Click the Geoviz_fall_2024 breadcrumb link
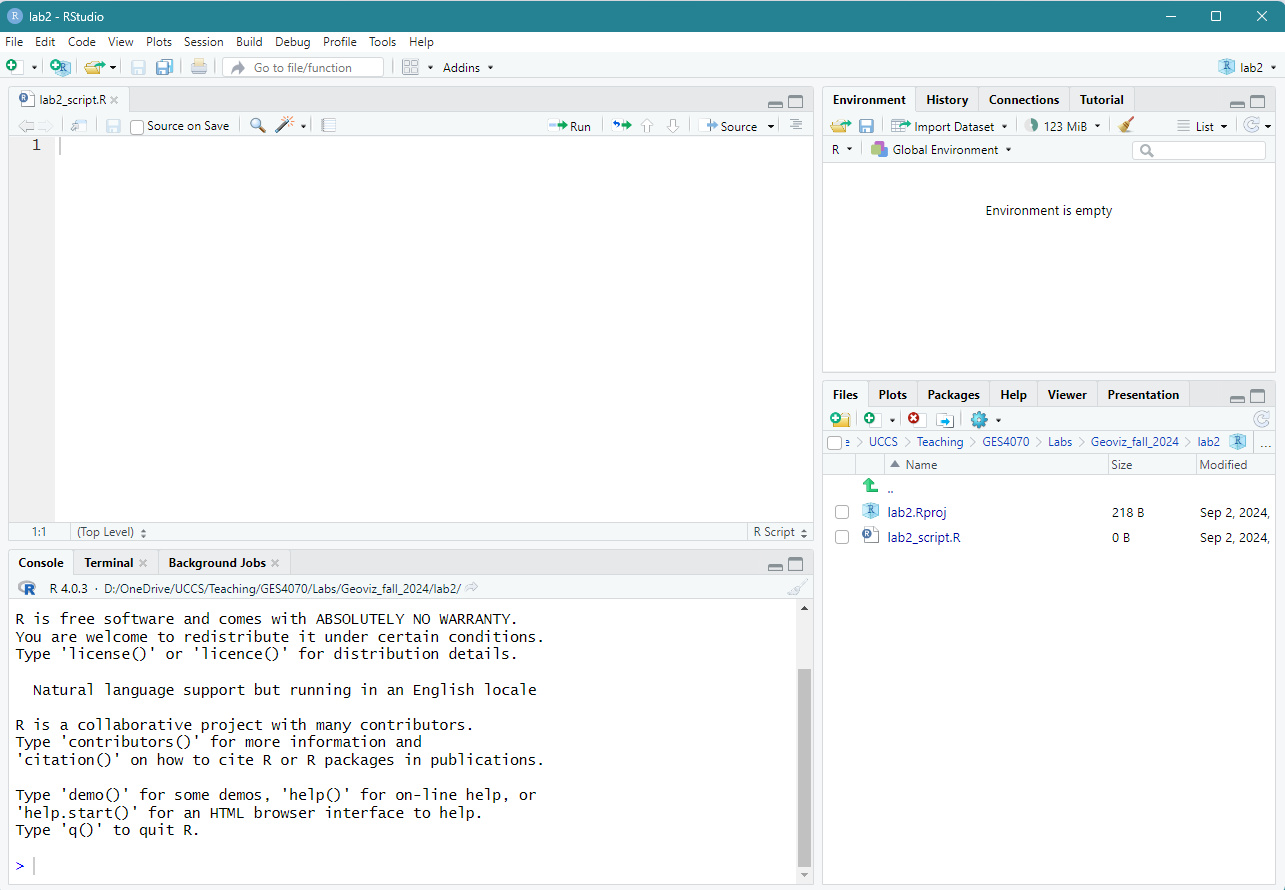The height and width of the screenshot is (890, 1285). [1134, 442]
